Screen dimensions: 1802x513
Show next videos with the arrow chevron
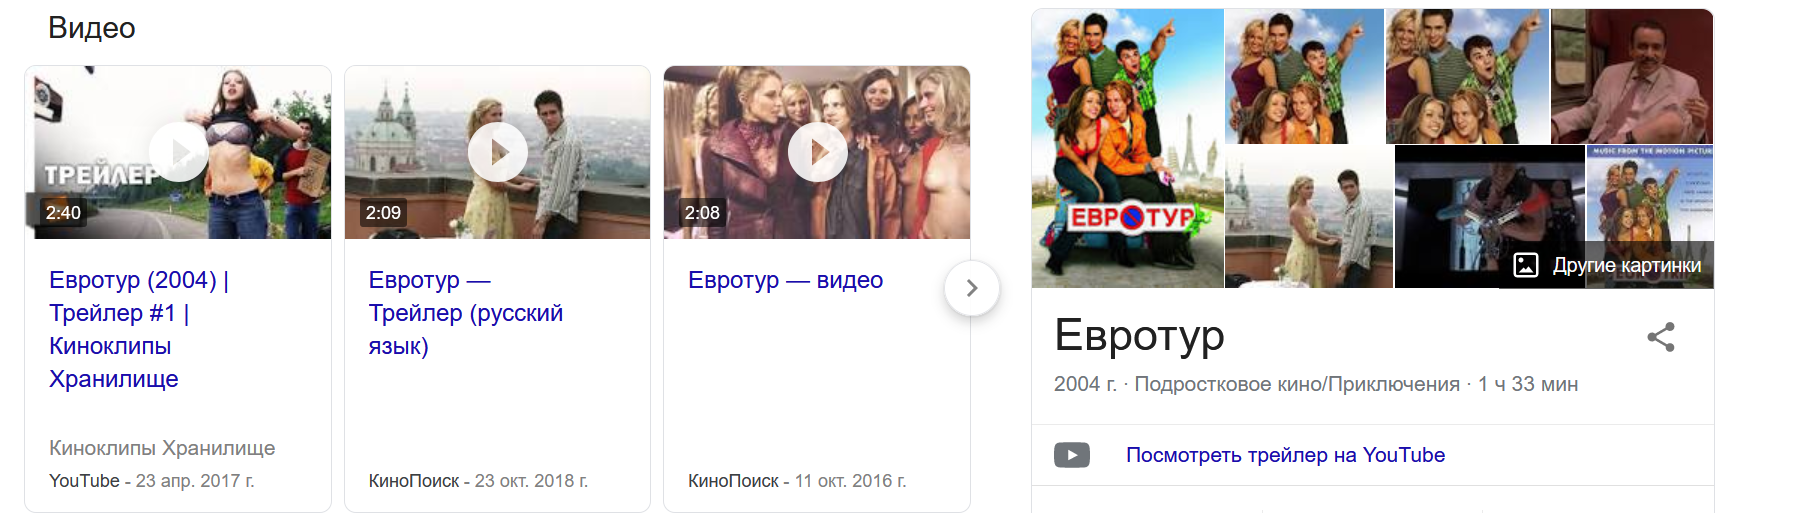[972, 288]
